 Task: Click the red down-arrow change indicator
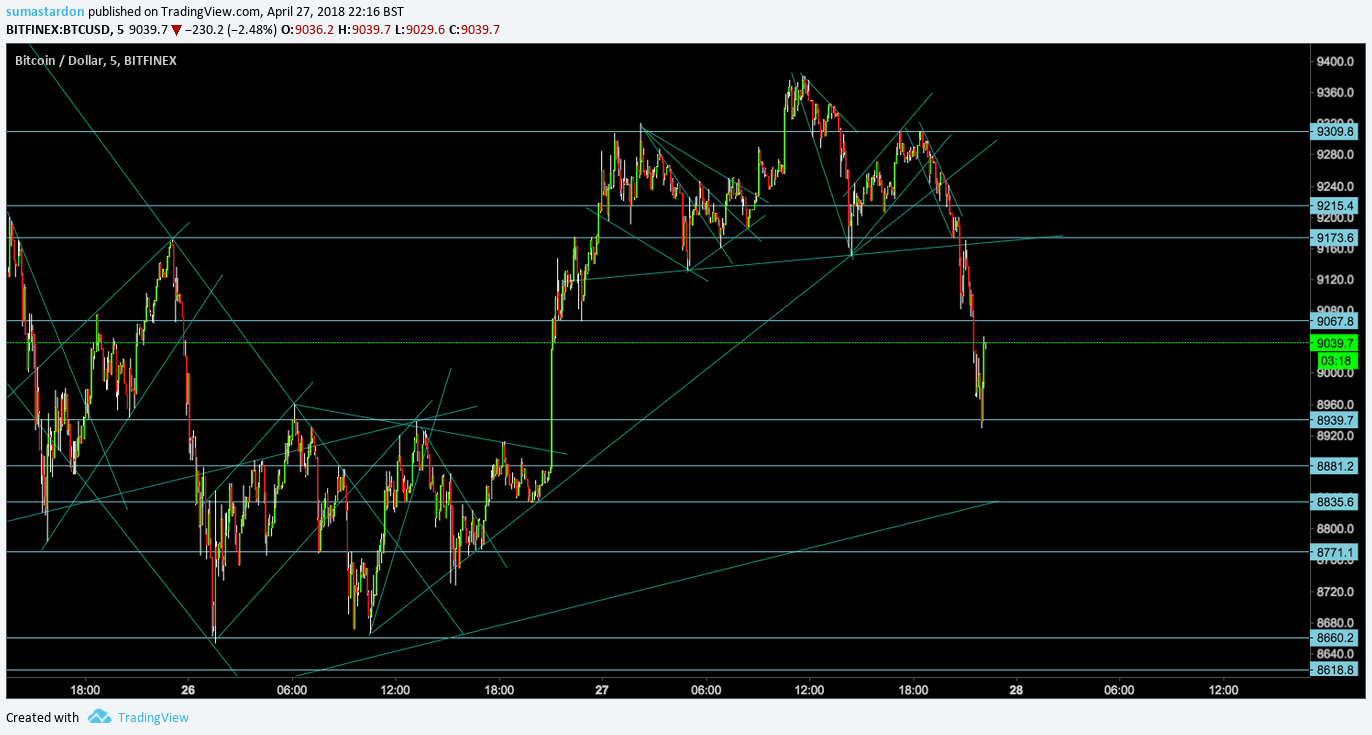(x=176, y=30)
